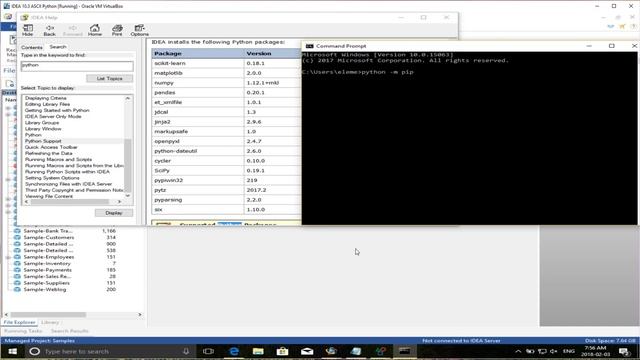Switch to the Running Tasks tab

(23, 331)
